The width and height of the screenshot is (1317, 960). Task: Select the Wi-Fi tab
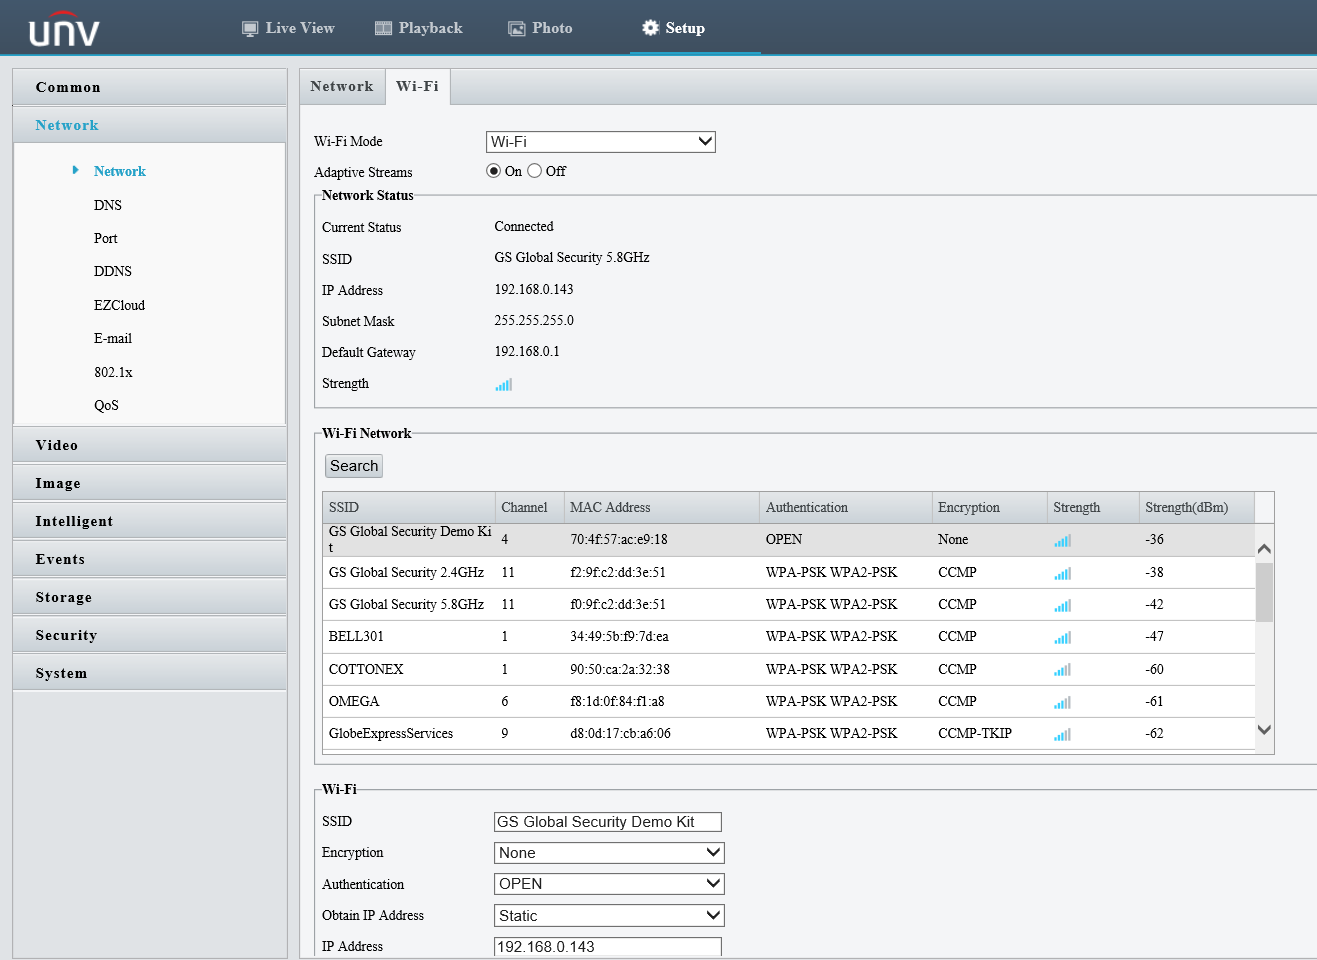(x=417, y=86)
